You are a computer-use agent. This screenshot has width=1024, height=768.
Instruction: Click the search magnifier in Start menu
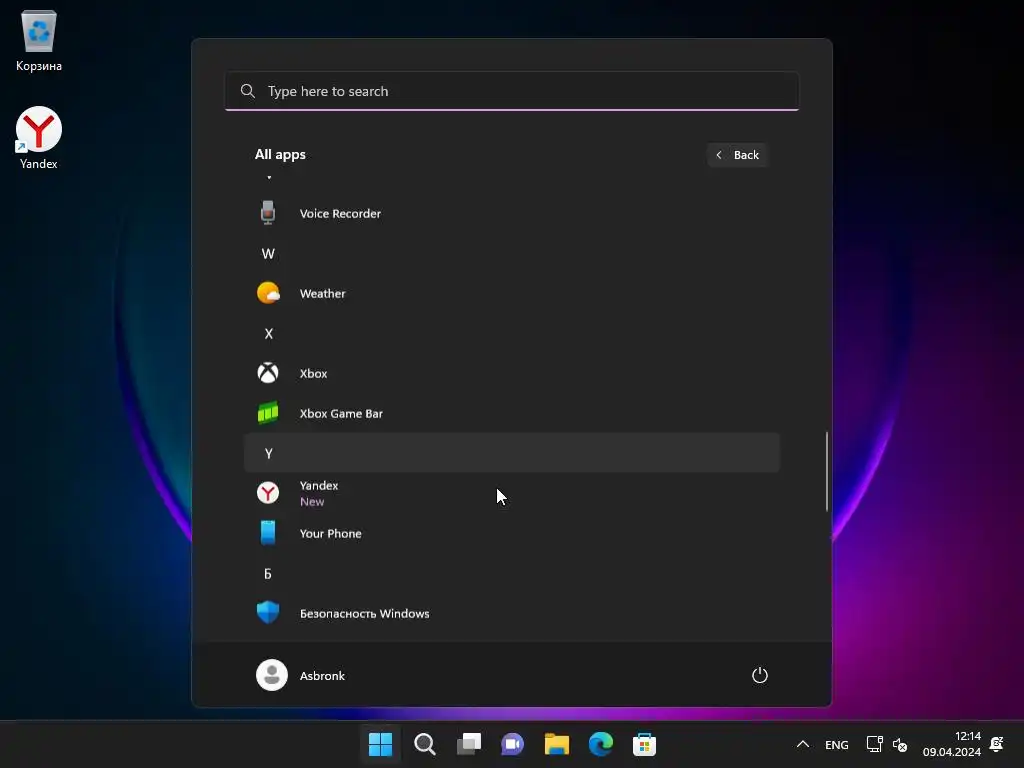pos(248,91)
